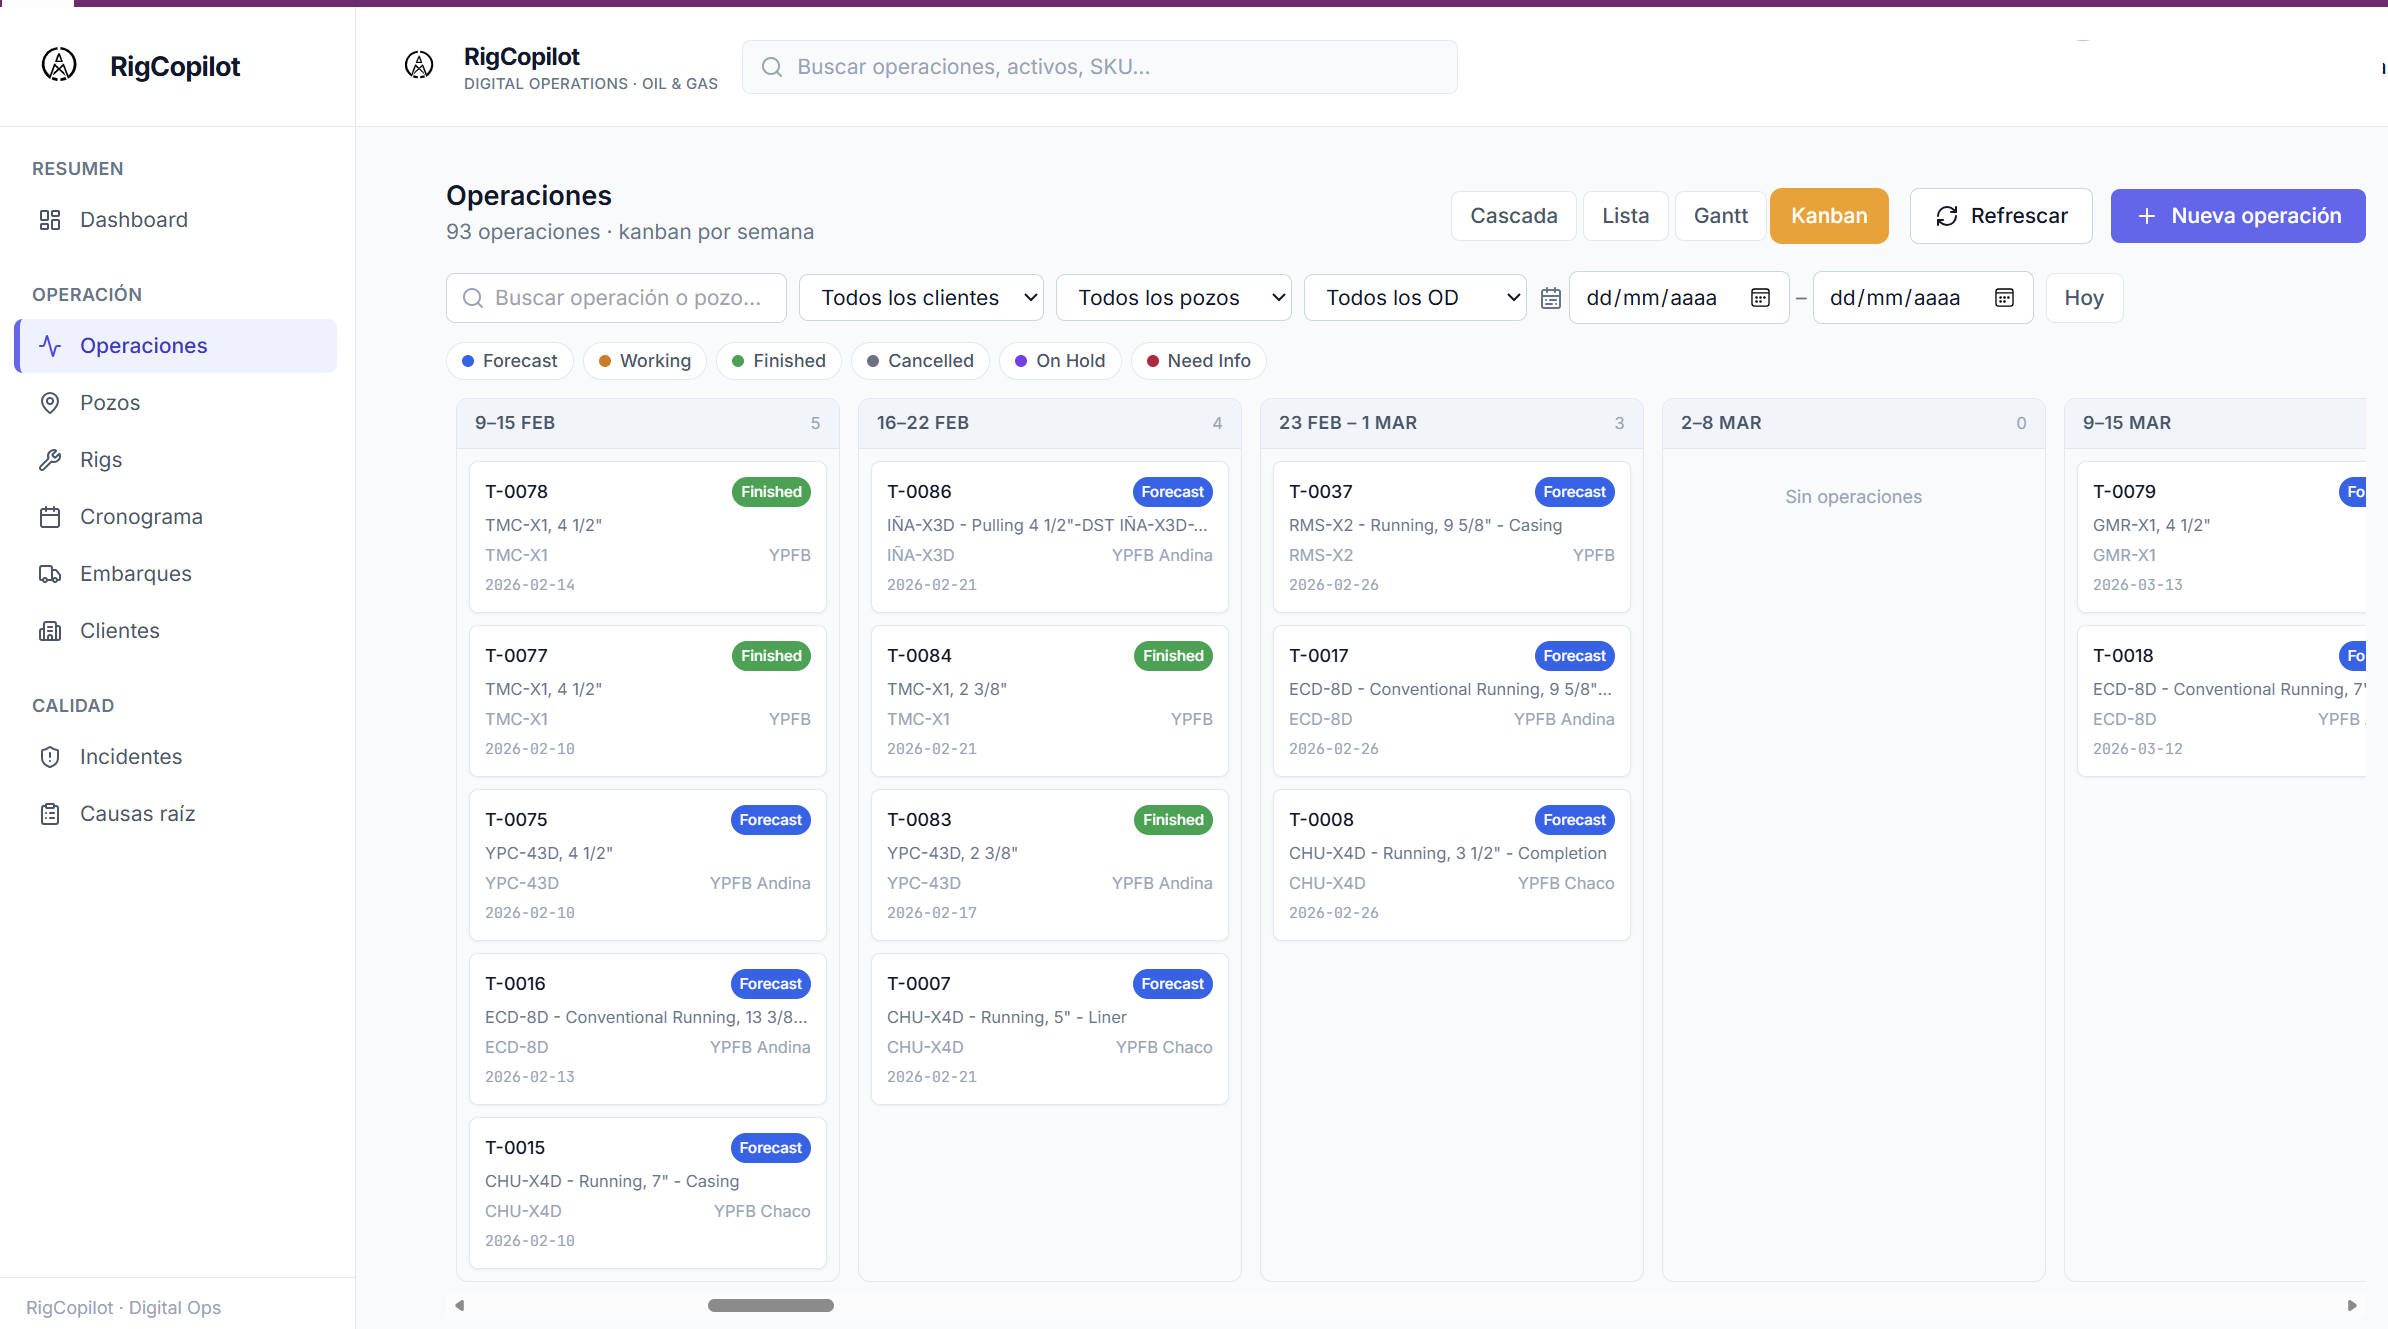Click the RigCopilot logo icon in sidebar
Screen dimensions: 2388x1329
click(x=59, y=65)
